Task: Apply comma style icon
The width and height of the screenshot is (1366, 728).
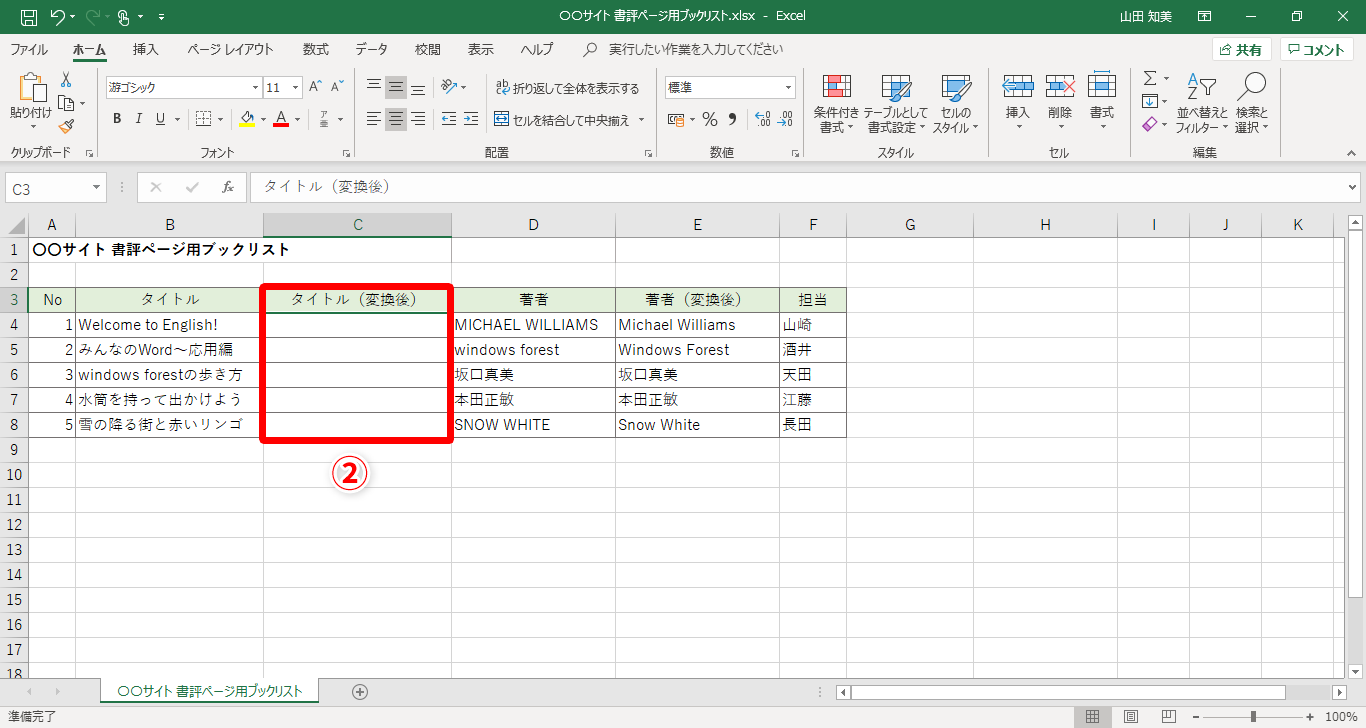Action: (x=732, y=119)
